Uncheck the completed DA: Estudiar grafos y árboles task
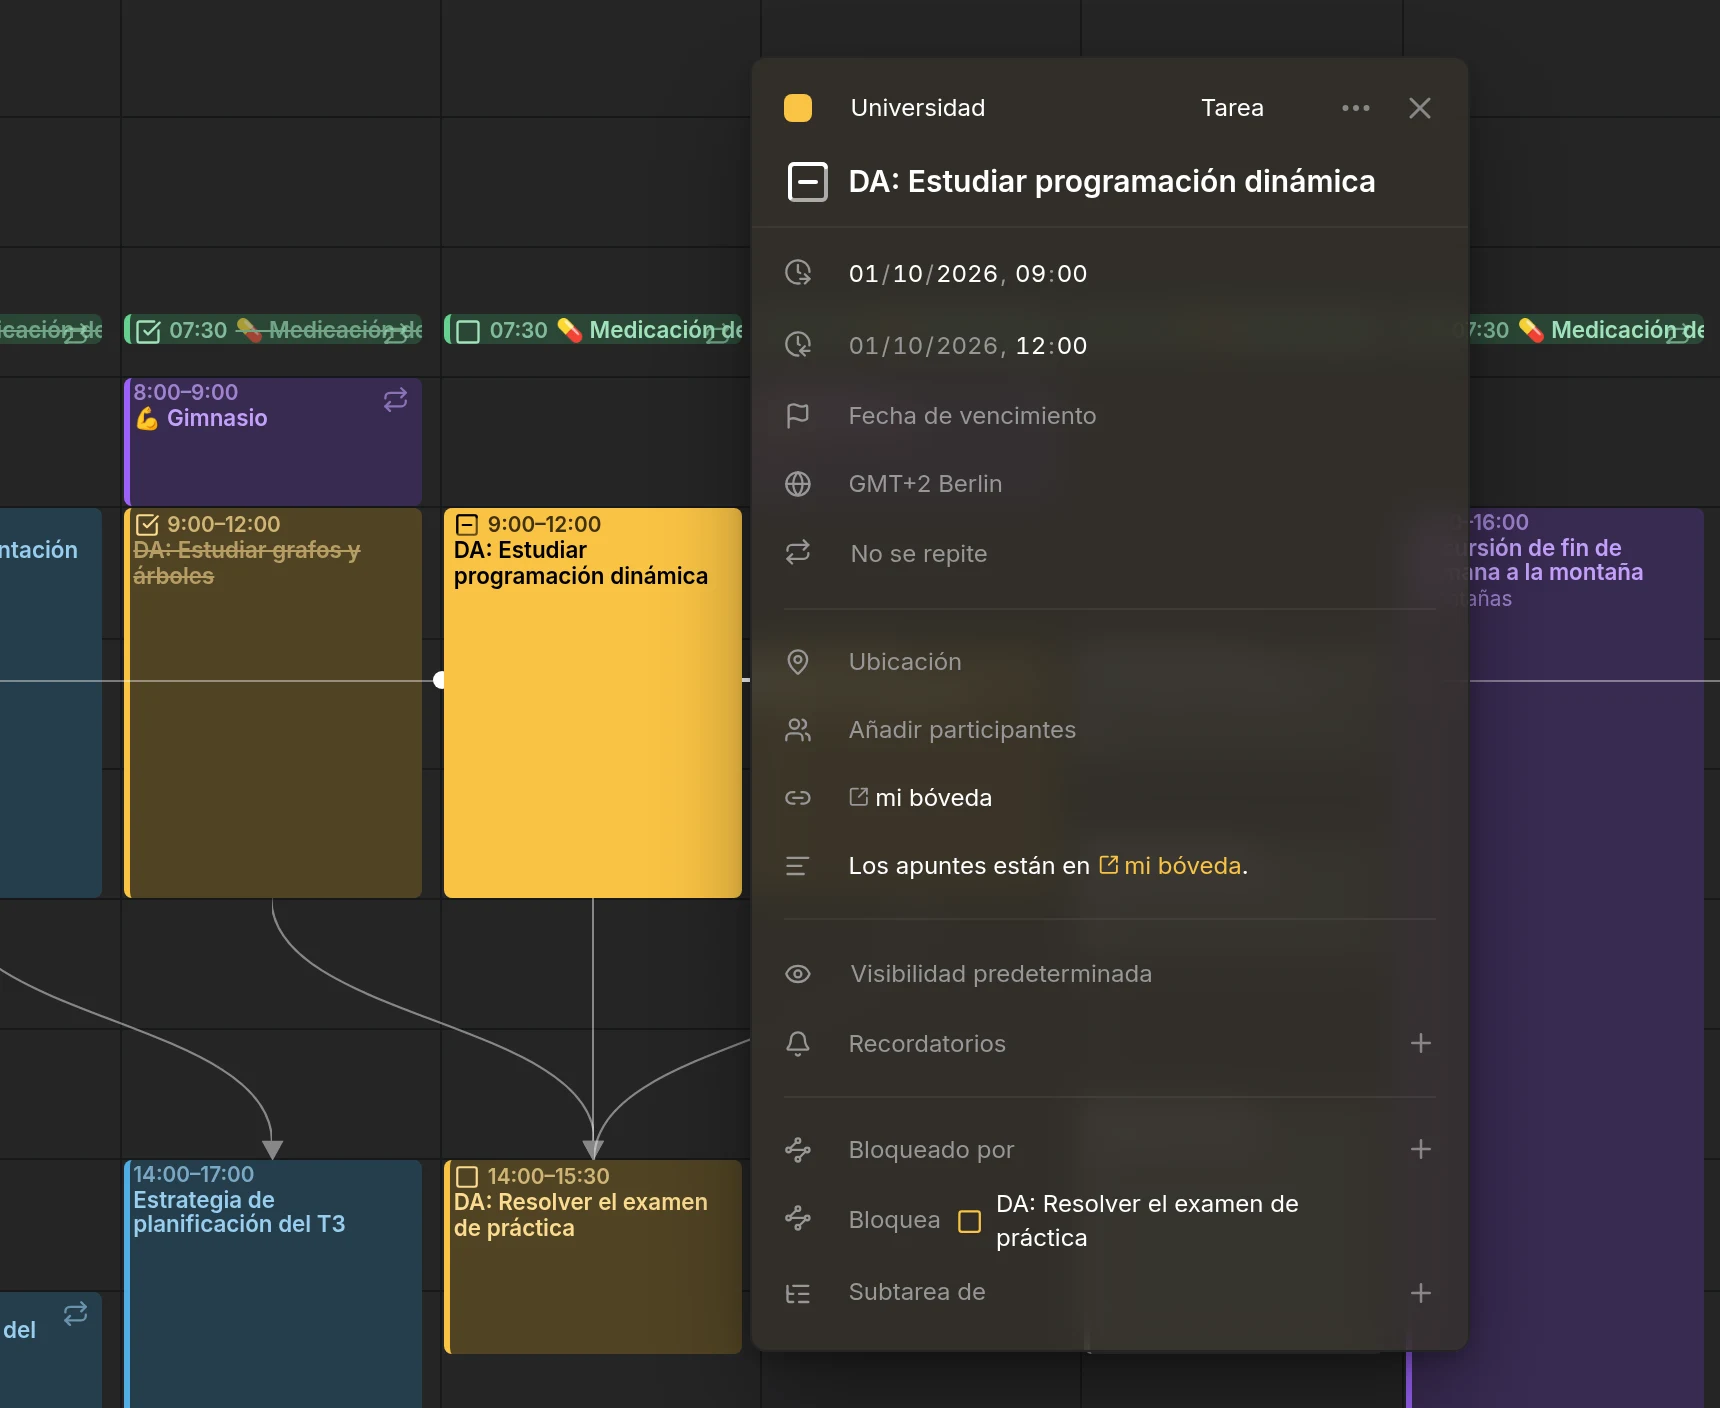Image resolution: width=1720 pixels, height=1408 pixels. tap(147, 525)
